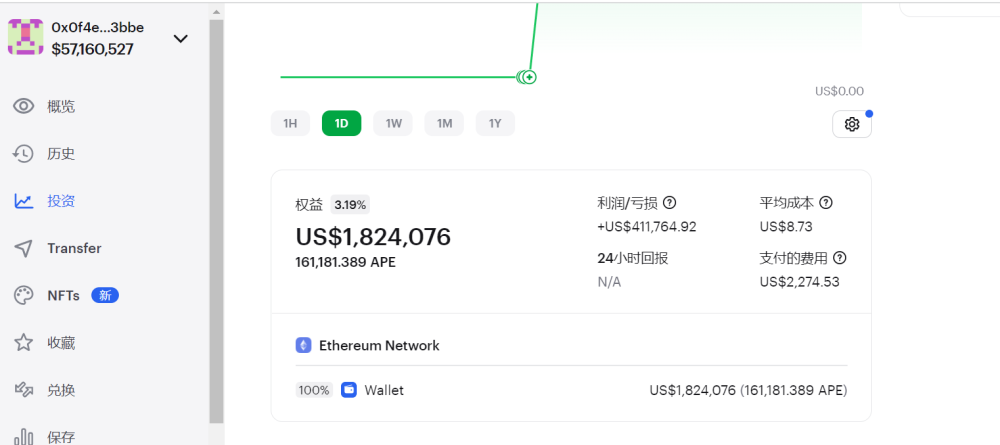This screenshot has width=1000, height=445.
Task: Select the 1H time range
Action: (290, 124)
